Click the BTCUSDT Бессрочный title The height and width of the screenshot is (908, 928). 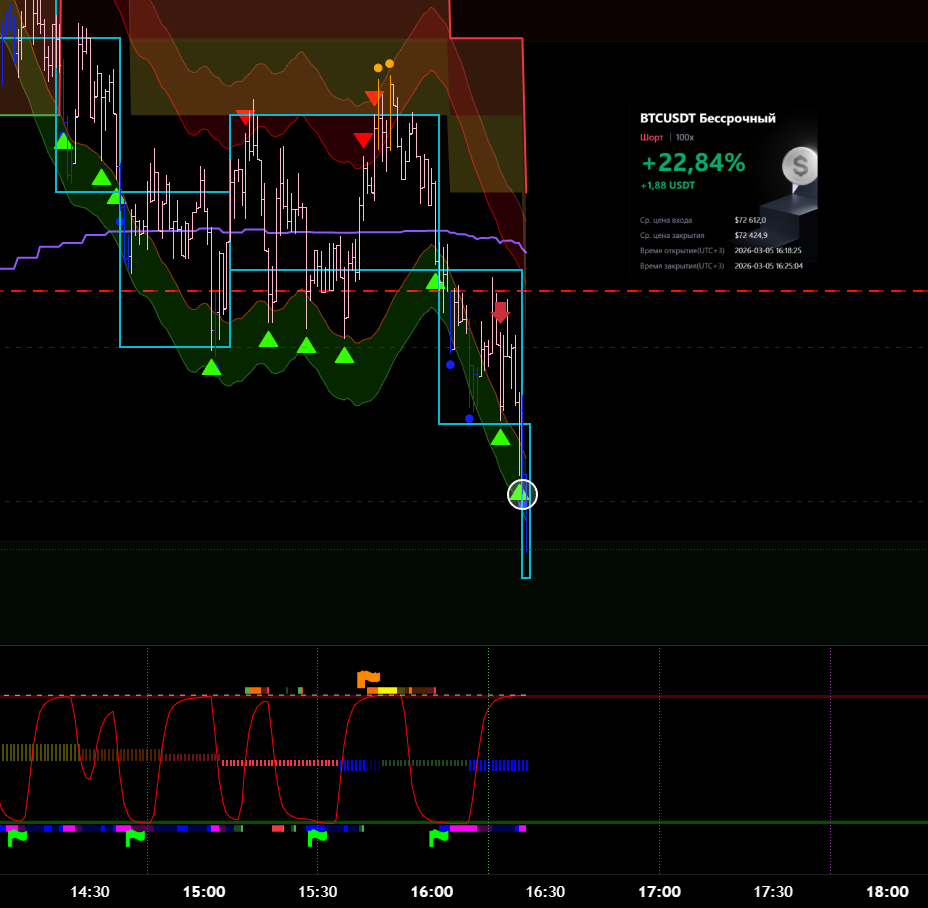708,118
